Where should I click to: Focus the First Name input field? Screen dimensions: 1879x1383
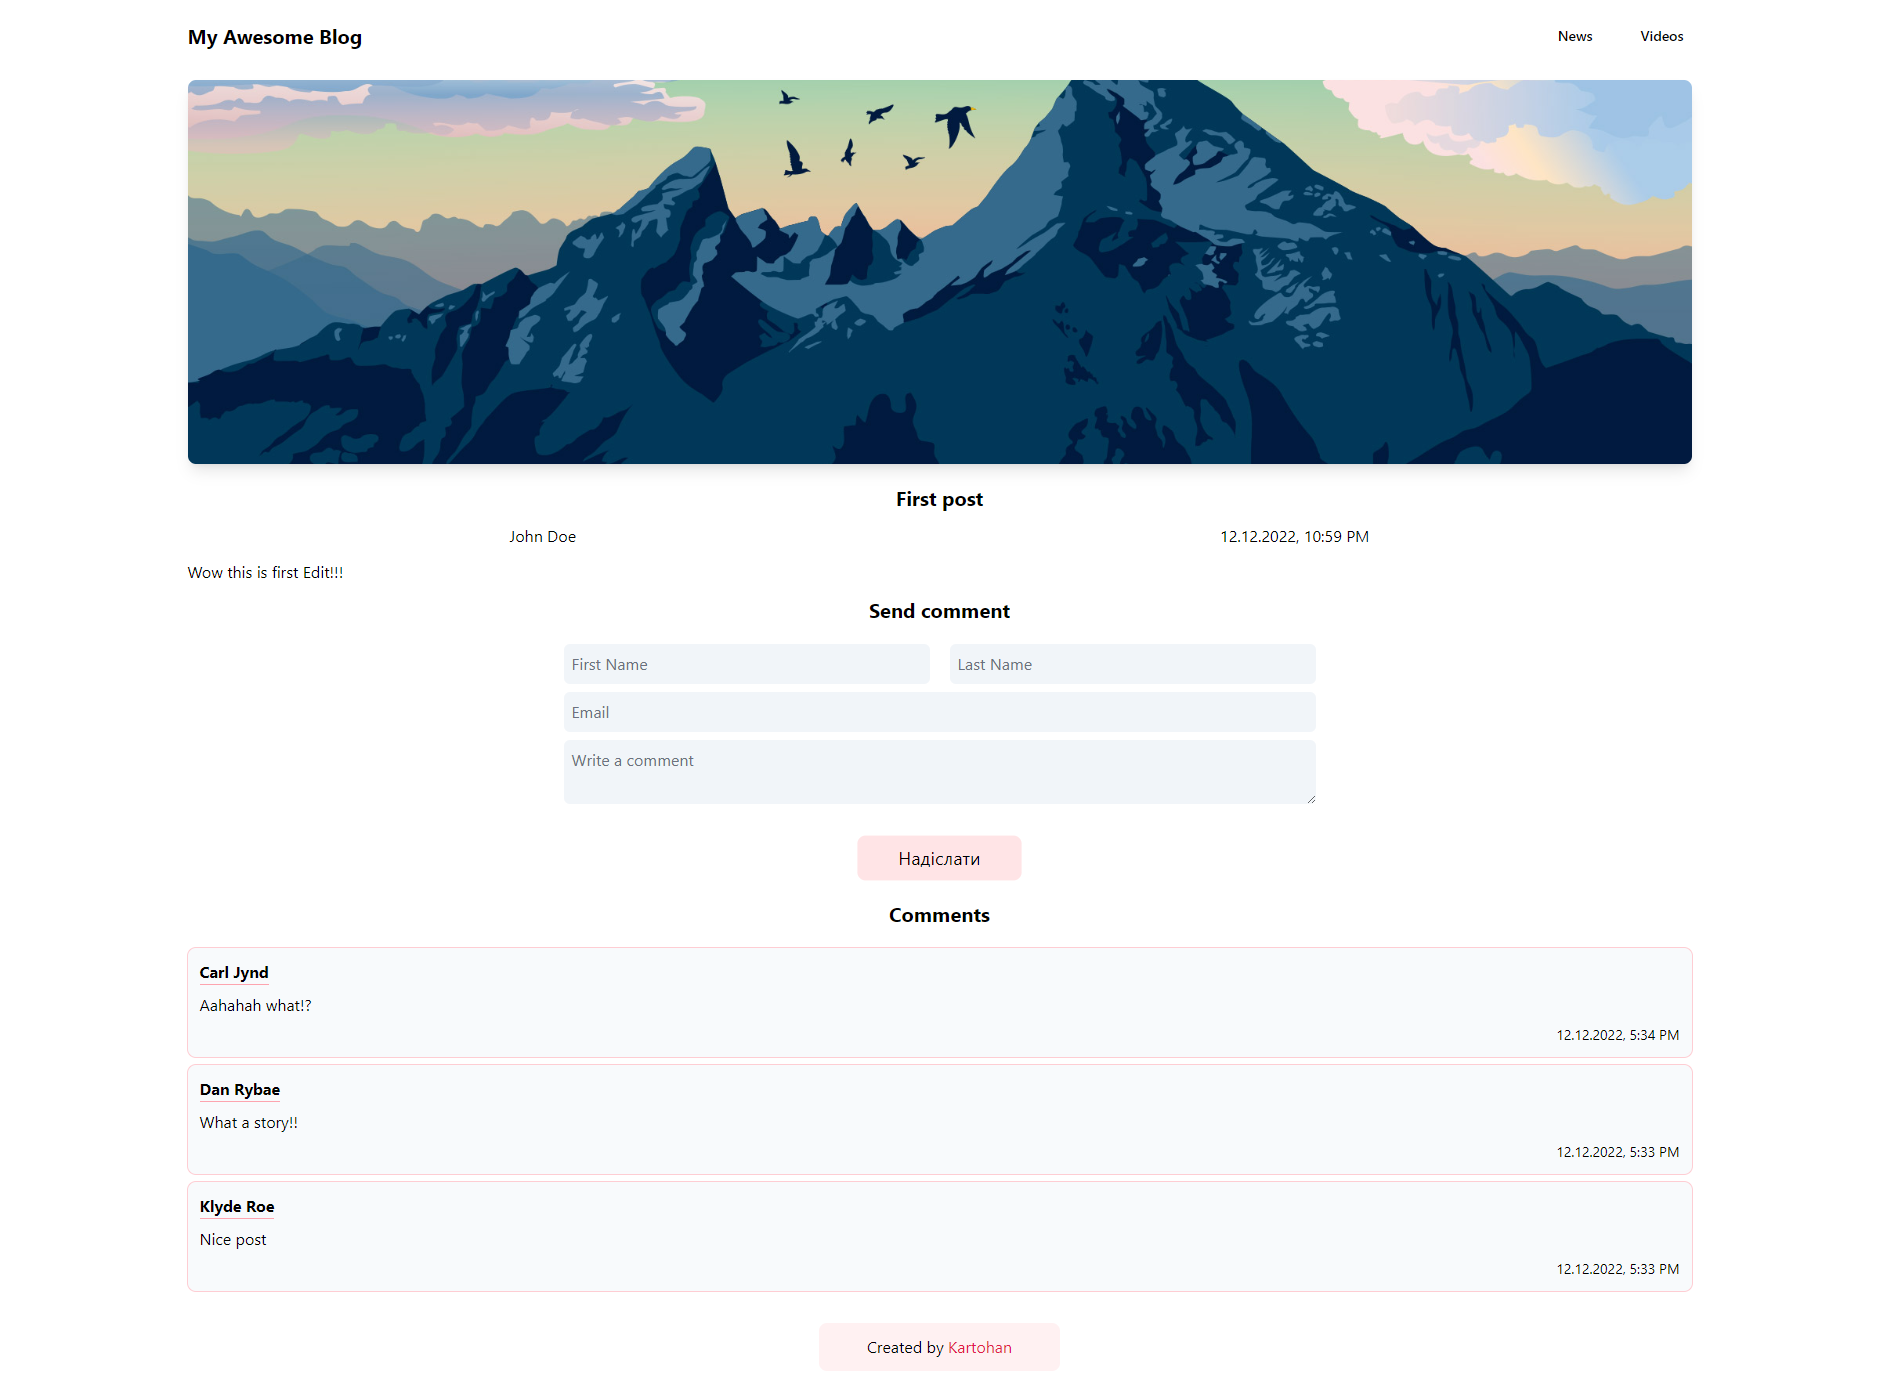[746, 664]
